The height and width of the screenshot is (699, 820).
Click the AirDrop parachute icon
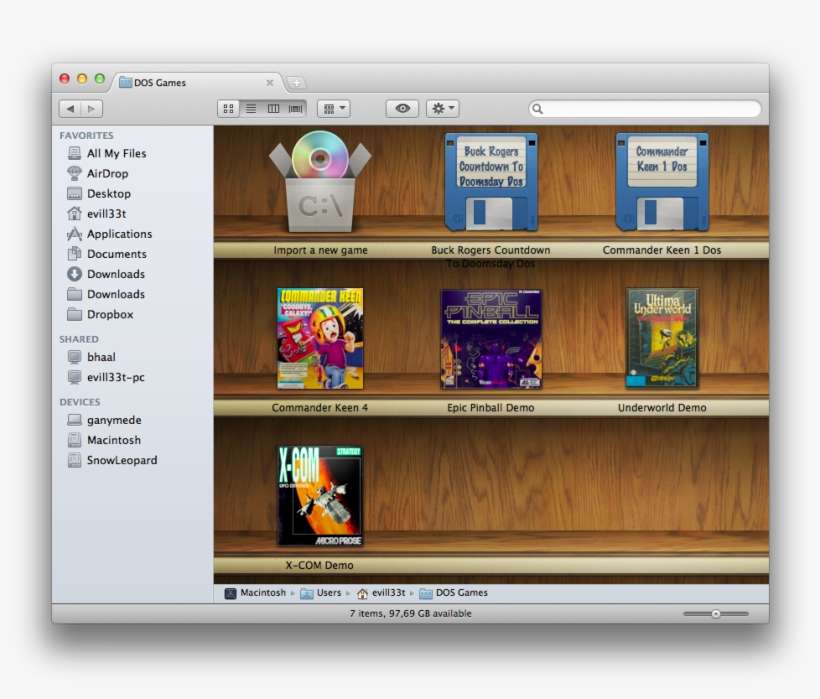74,173
